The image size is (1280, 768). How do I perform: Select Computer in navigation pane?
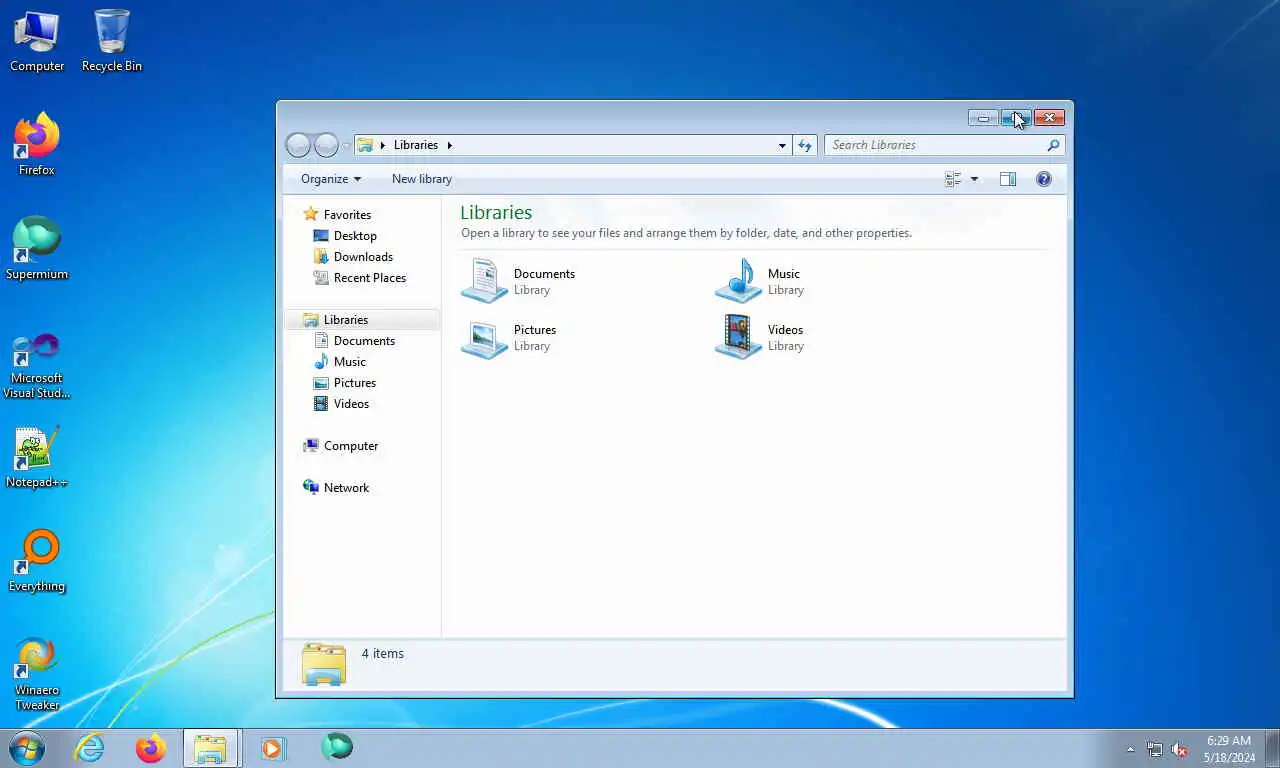tap(340, 446)
